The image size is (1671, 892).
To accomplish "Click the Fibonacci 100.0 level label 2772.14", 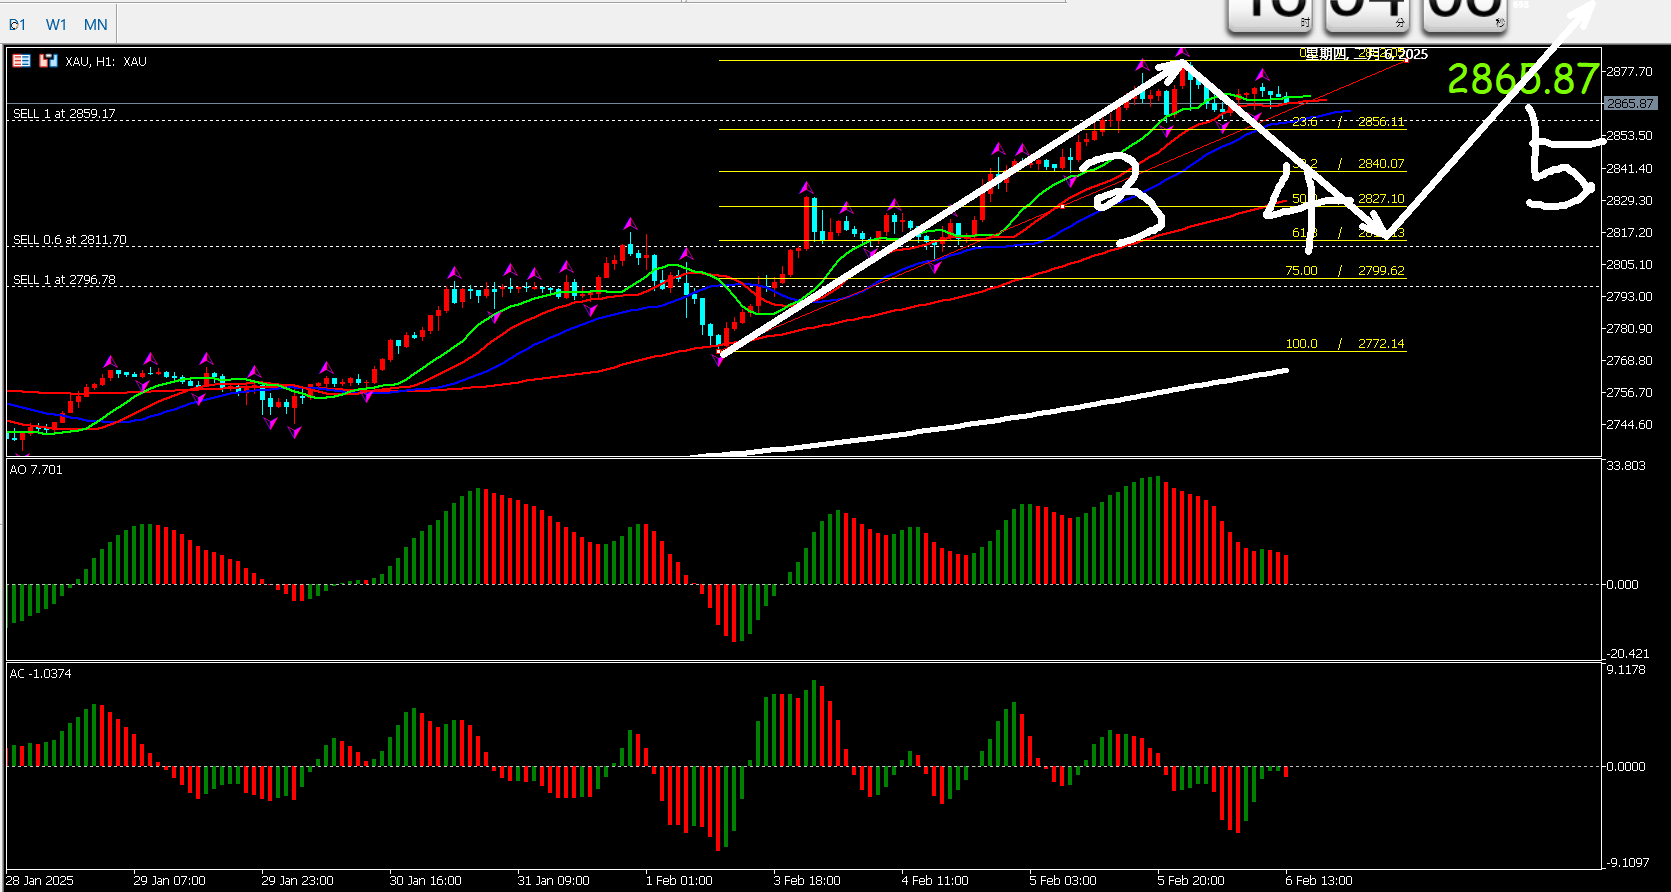I will [1380, 344].
